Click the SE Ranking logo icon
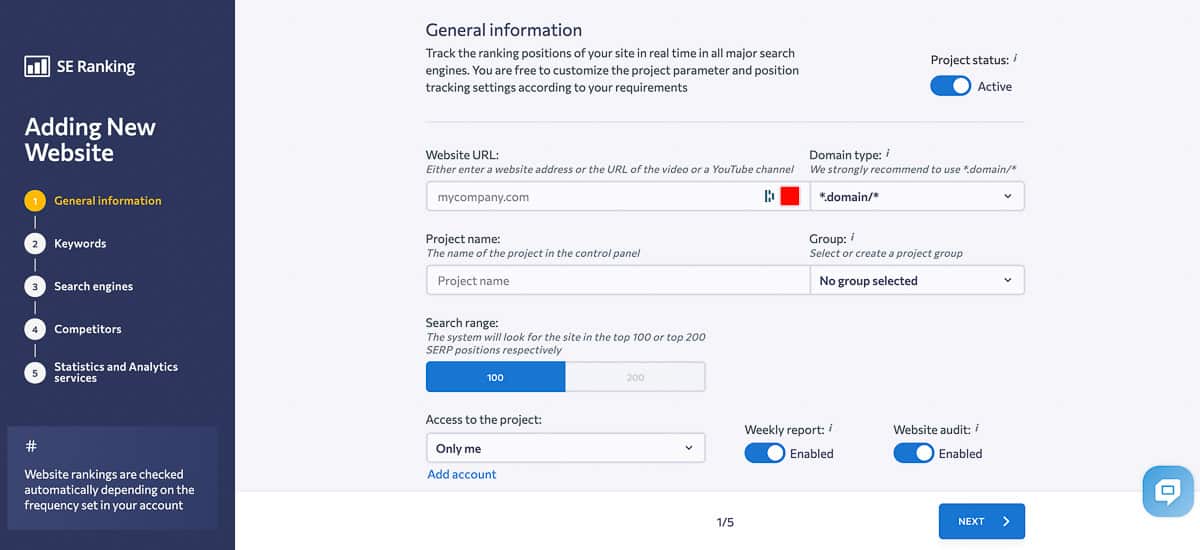The width and height of the screenshot is (1200, 550). [37, 67]
